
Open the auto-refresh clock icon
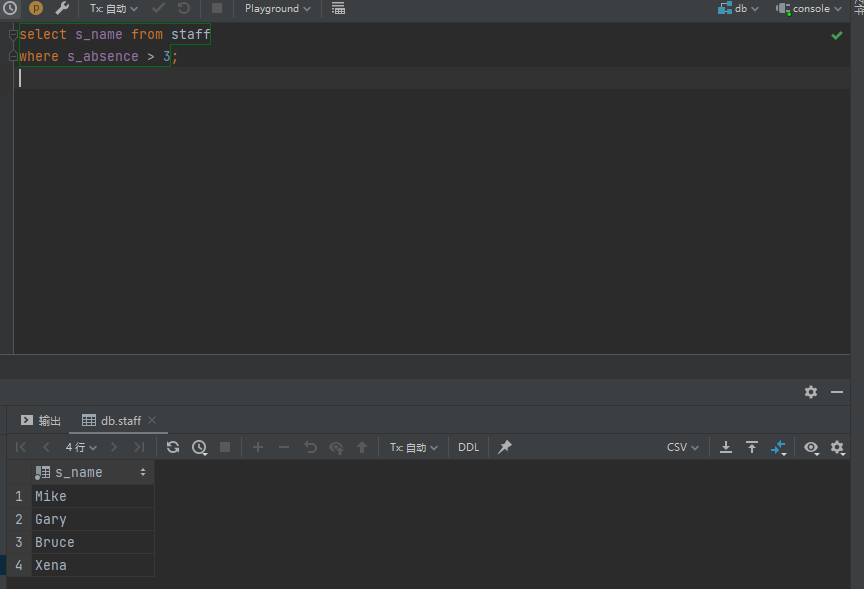click(x=199, y=447)
